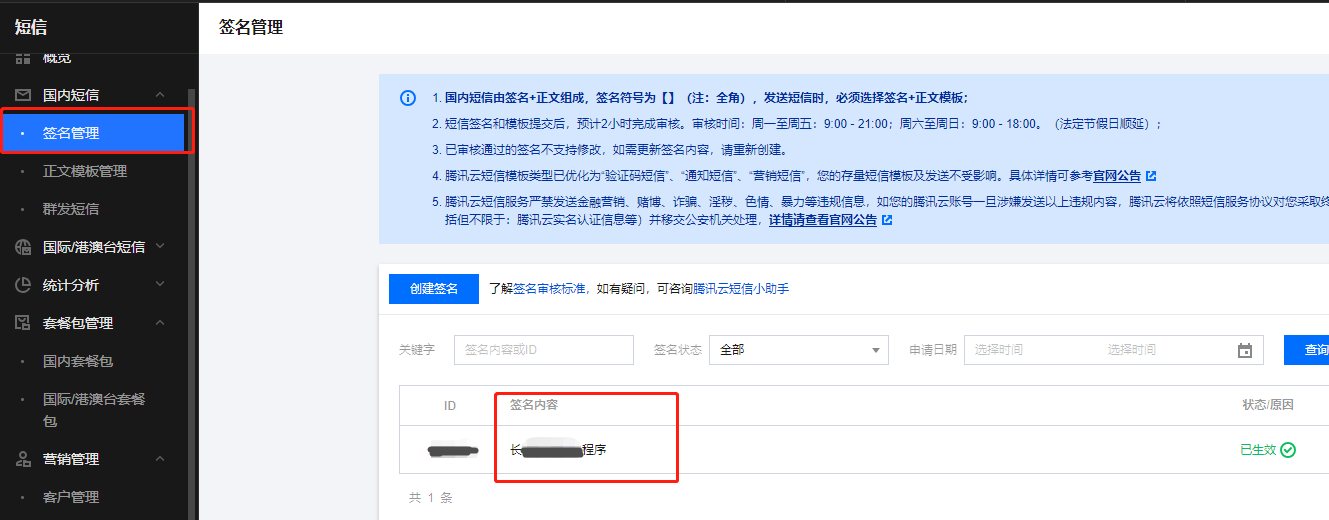Viewport: 1329px width, 520px height.
Task: Open the 签名状态 dropdown showing 全部
Action: click(x=798, y=350)
